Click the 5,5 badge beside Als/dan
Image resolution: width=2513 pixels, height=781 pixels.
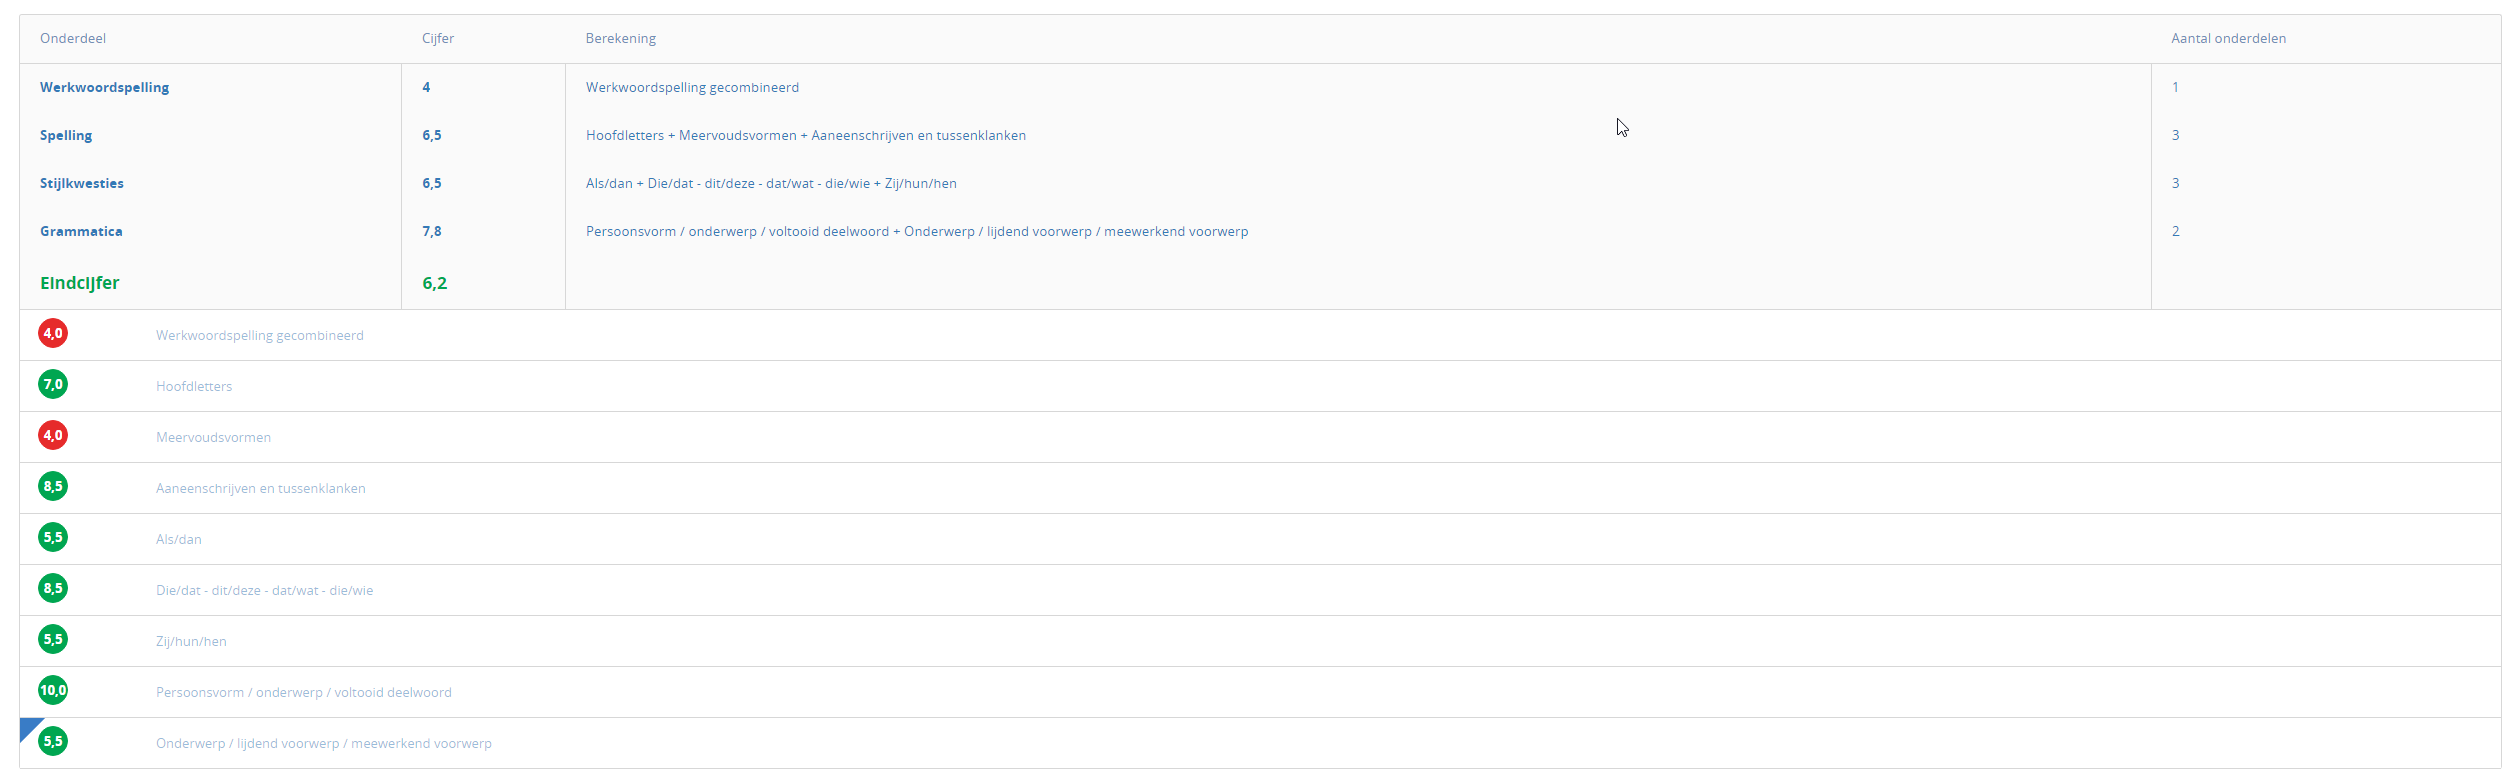click(53, 538)
